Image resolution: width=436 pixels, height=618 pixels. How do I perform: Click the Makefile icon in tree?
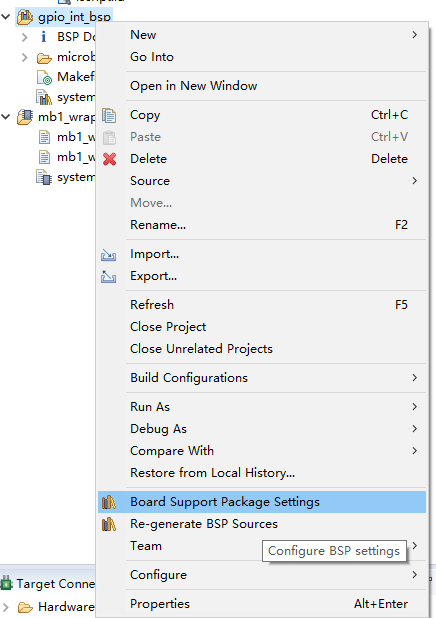coord(44,77)
